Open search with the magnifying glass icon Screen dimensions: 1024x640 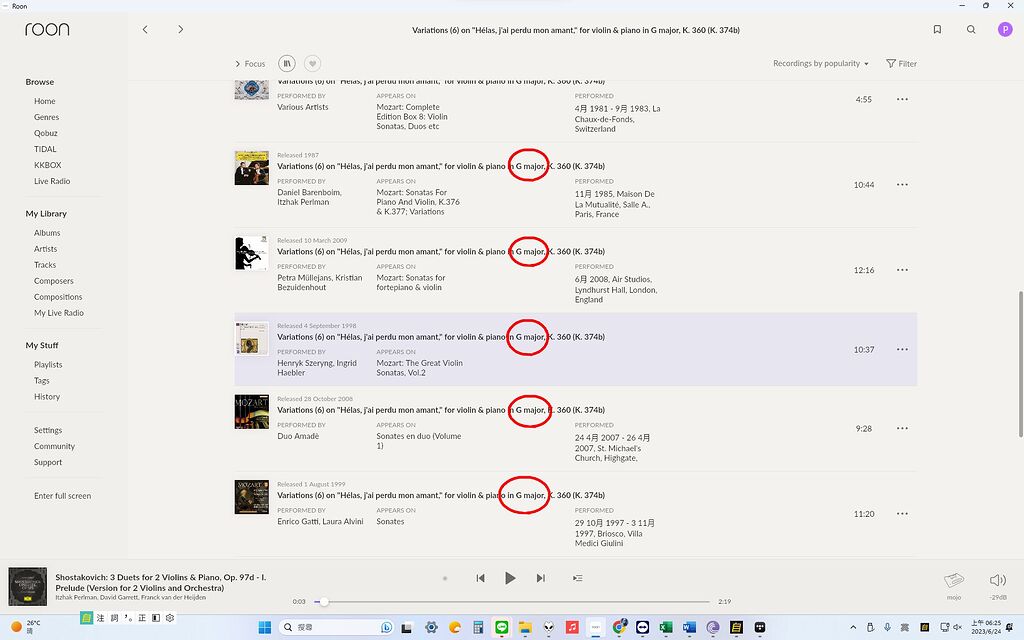970,30
